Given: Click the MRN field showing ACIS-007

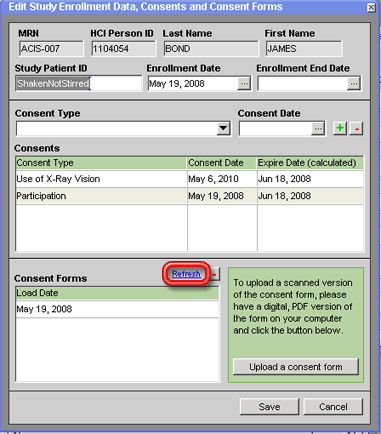Looking at the screenshot, I should (x=51, y=49).
